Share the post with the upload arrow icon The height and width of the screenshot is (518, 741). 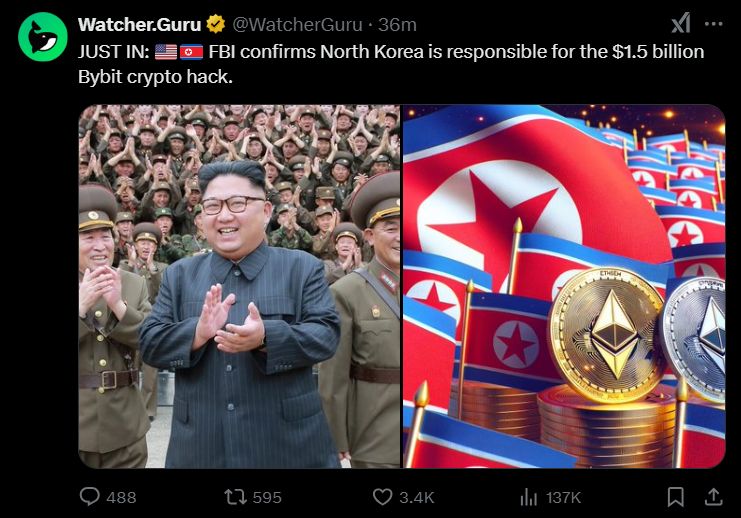tap(714, 497)
